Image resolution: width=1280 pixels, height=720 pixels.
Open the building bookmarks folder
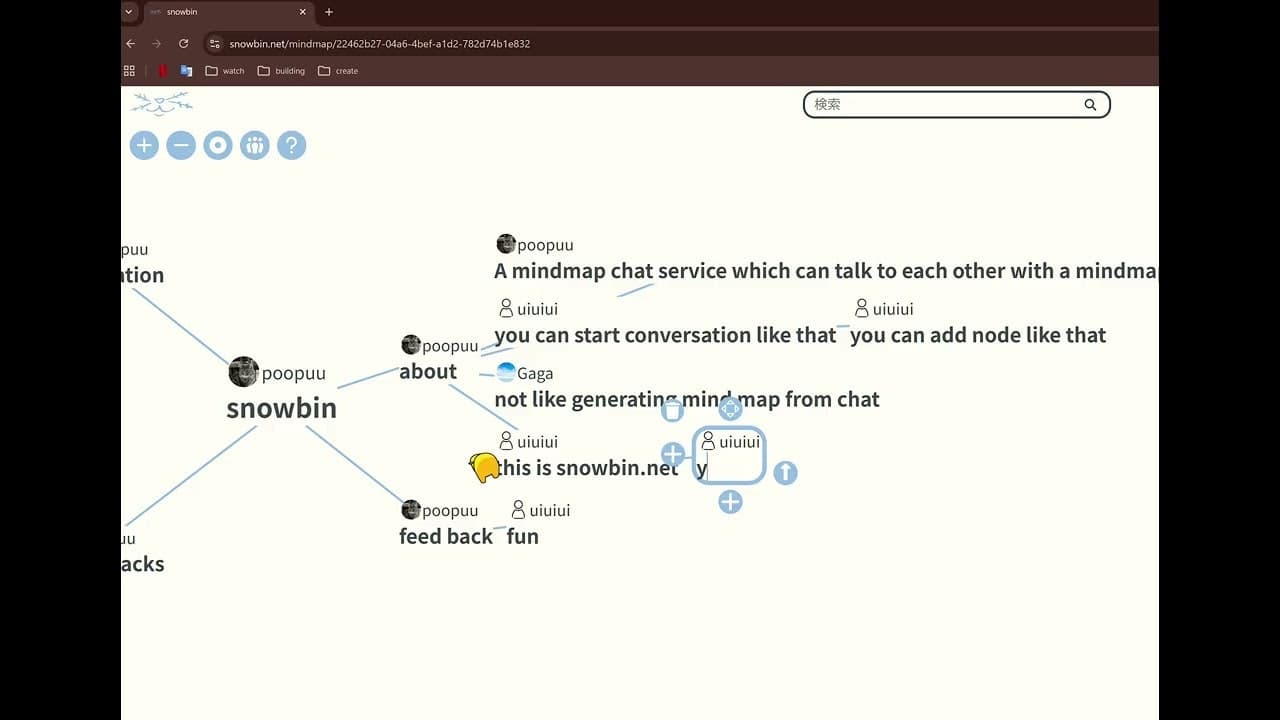tap(281, 70)
